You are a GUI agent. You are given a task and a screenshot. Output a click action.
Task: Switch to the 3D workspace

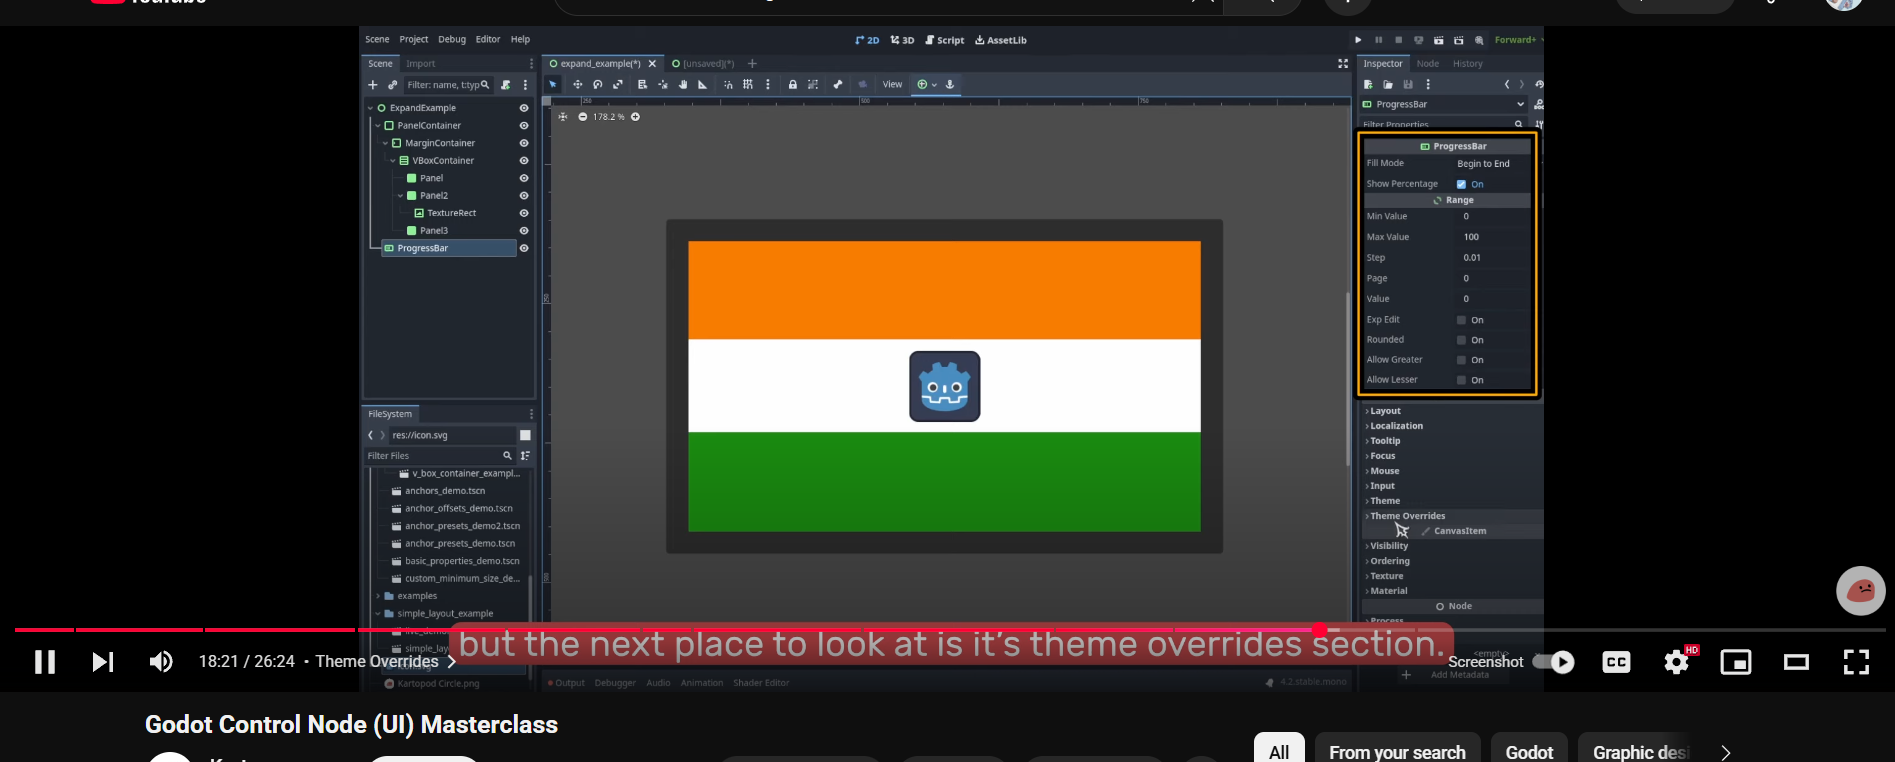click(902, 40)
